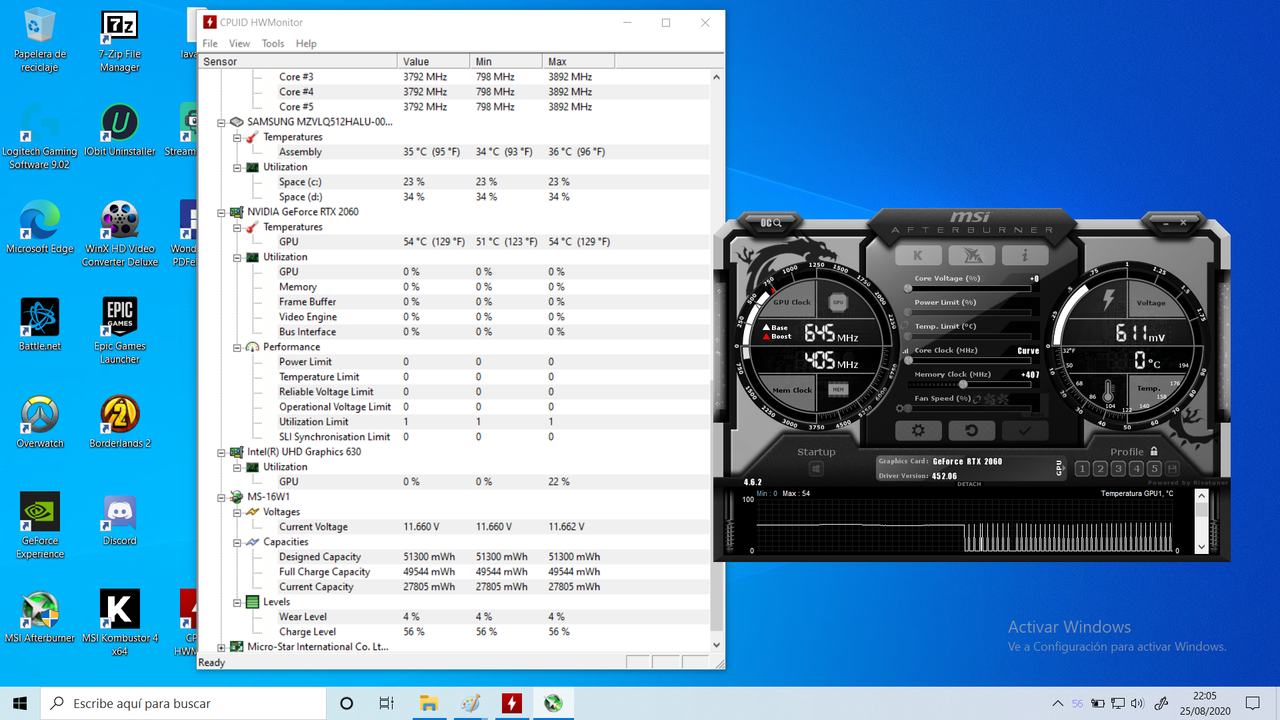The image size is (1280, 720).
Task: Select the Wear Level row
Action: click(454, 617)
